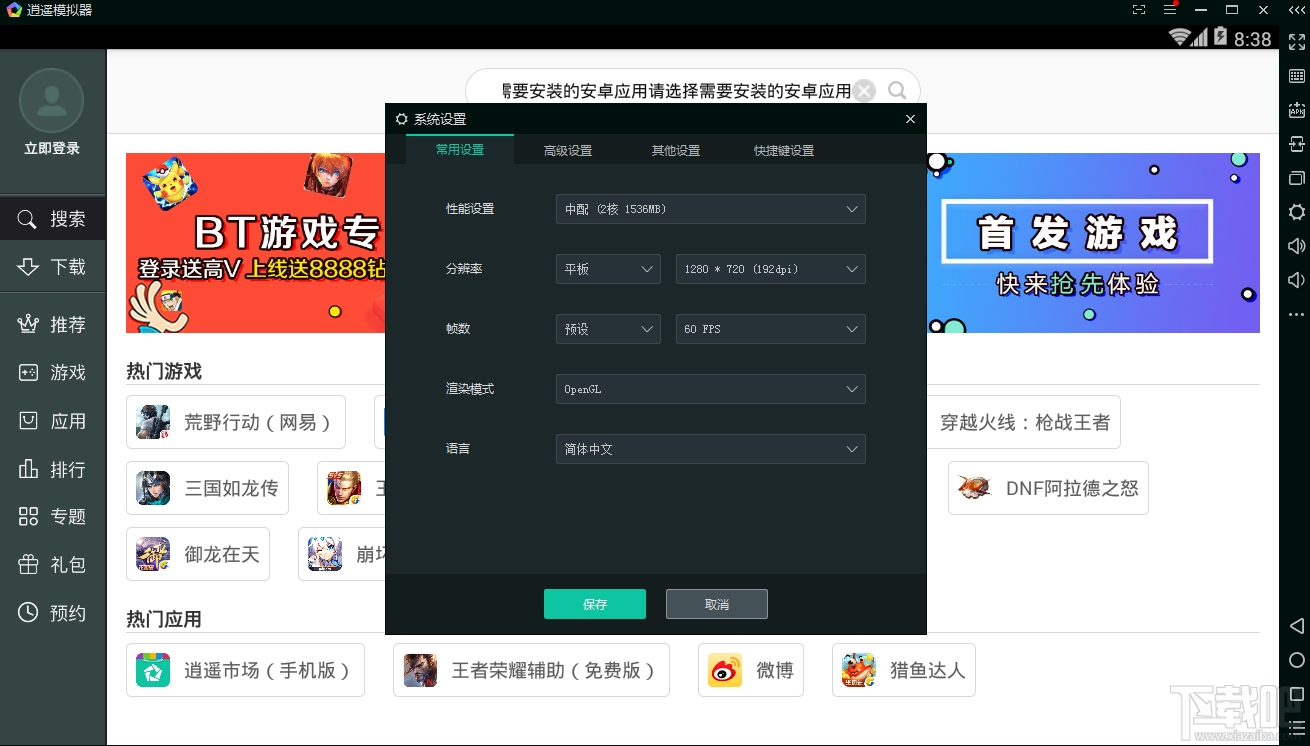Expand the 性能设置 dropdown
Viewport: 1310px width, 746px height.
pos(710,209)
